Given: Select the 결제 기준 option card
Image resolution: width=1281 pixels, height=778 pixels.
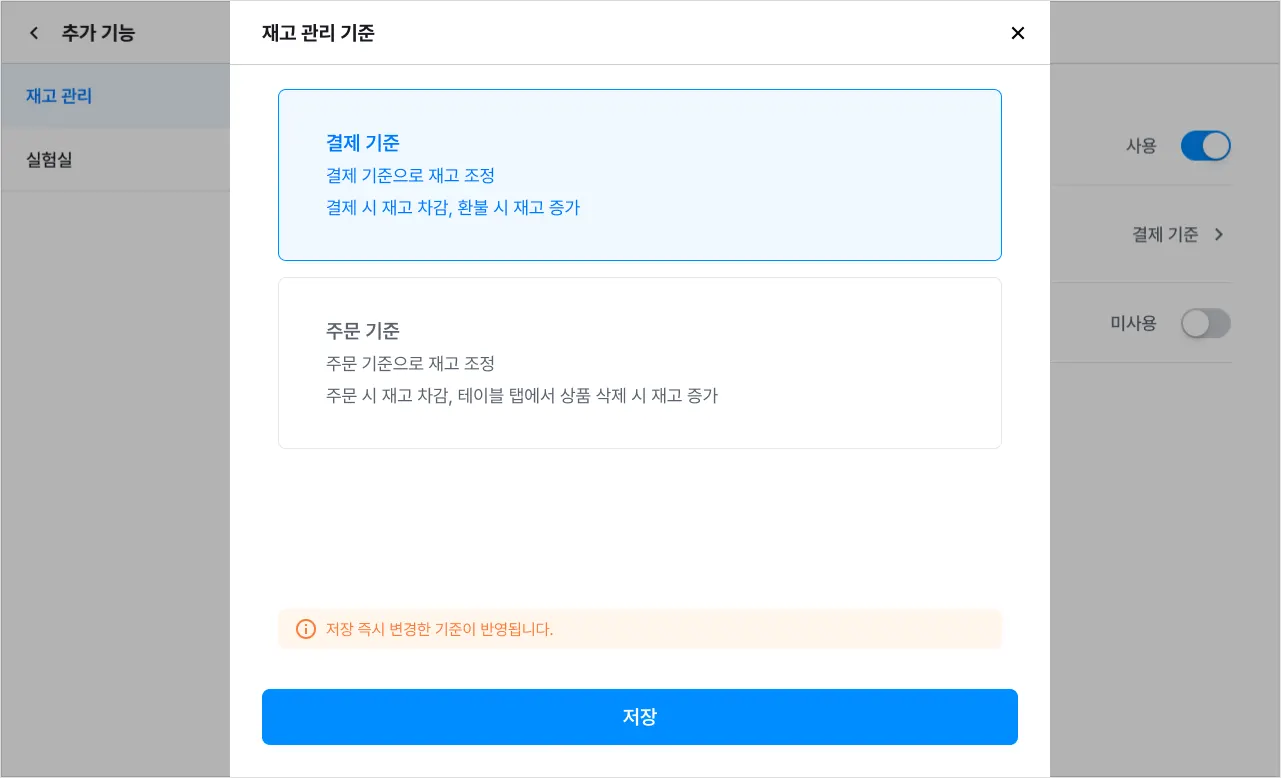Looking at the screenshot, I should [639, 175].
